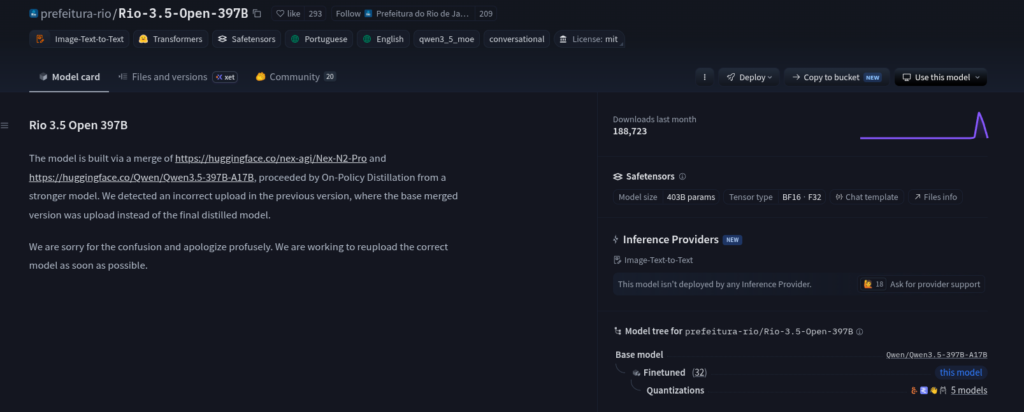The width and height of the screenshot is (1024, 412).
Task: Open the list of 293 likes
Action: point(315,13)
